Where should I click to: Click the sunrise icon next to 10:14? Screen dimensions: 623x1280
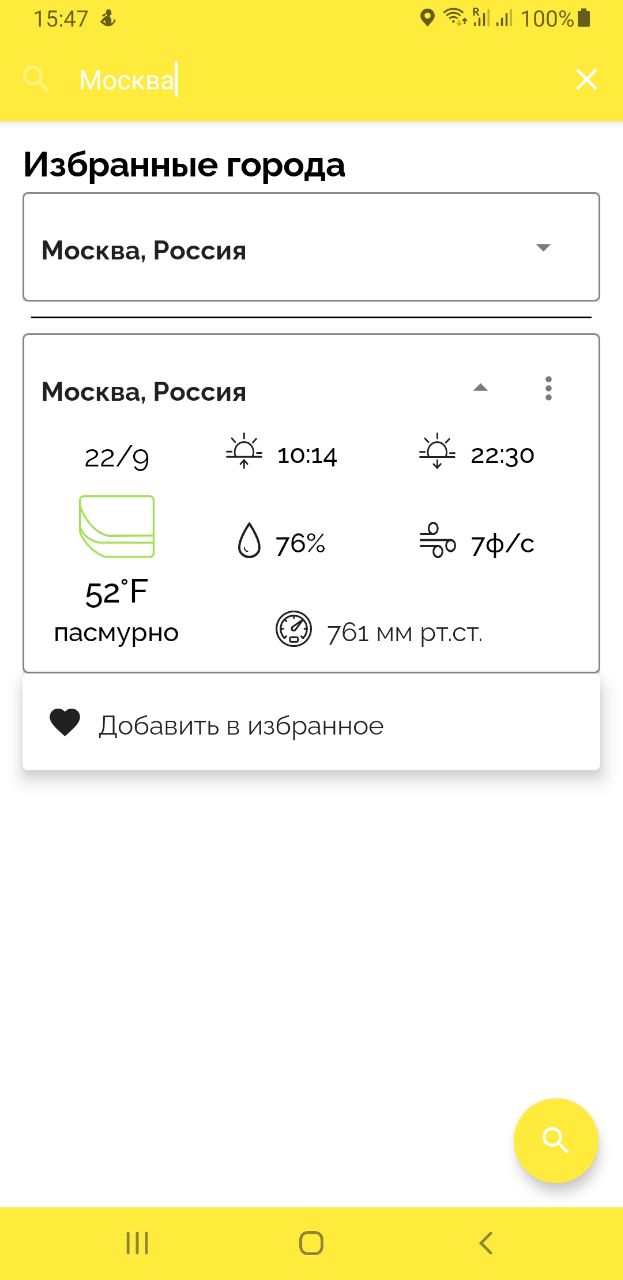coord(242,451)
